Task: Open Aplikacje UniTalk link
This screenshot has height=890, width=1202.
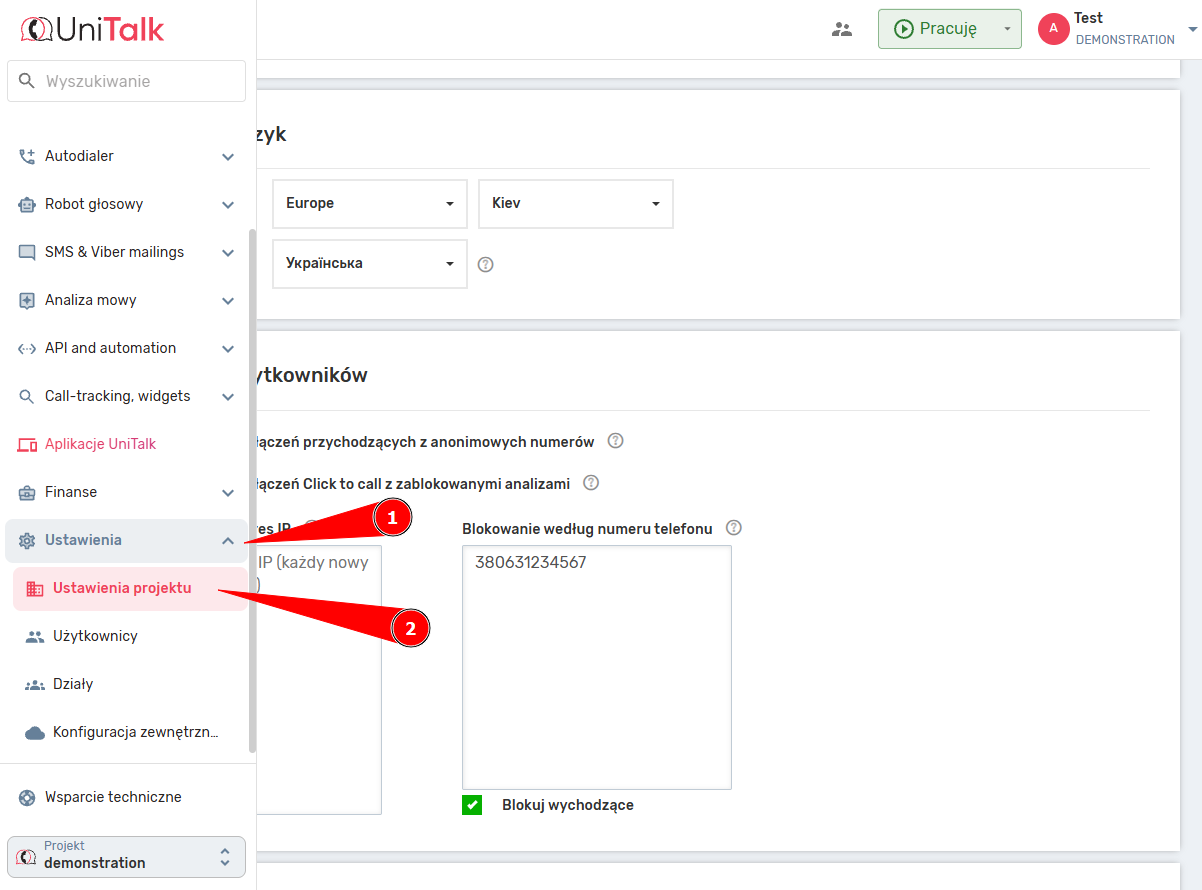Action: tap(100, 444)
